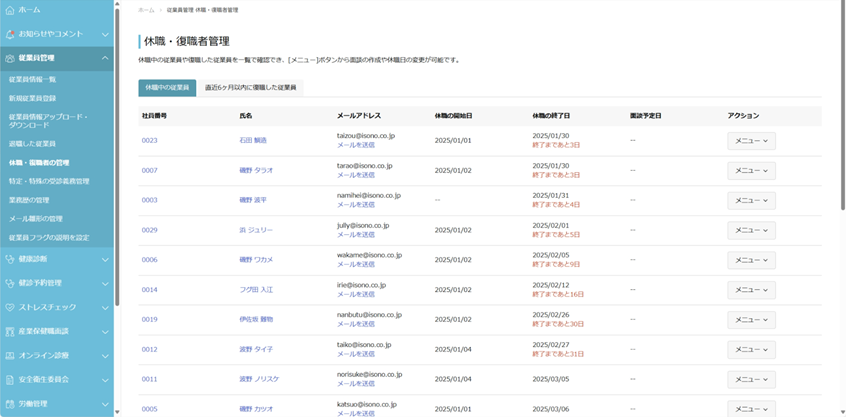This screenshot has width=846, height=417.
Task: Open メニュー dropdown for employee 0023
Action: click(x=751, y=141)
